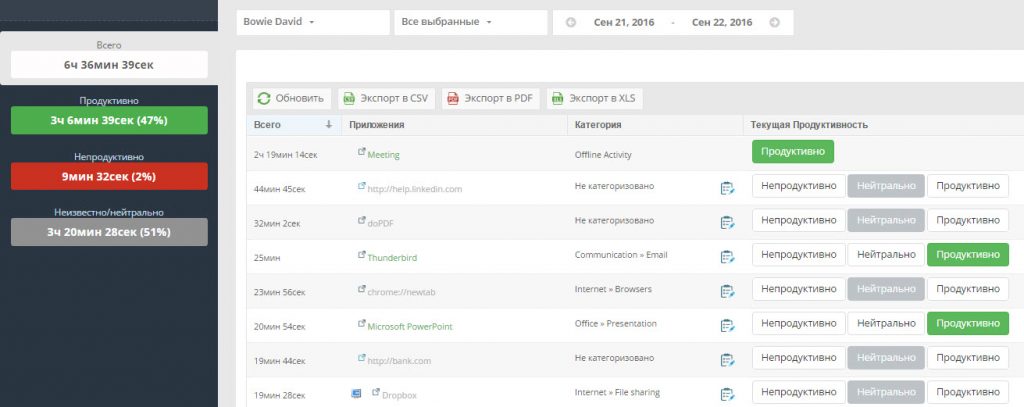The height and width of the screenshot is (407, 1024).
Task: Open the http://help.linkedin.com link
Action: tap(415, 189)
